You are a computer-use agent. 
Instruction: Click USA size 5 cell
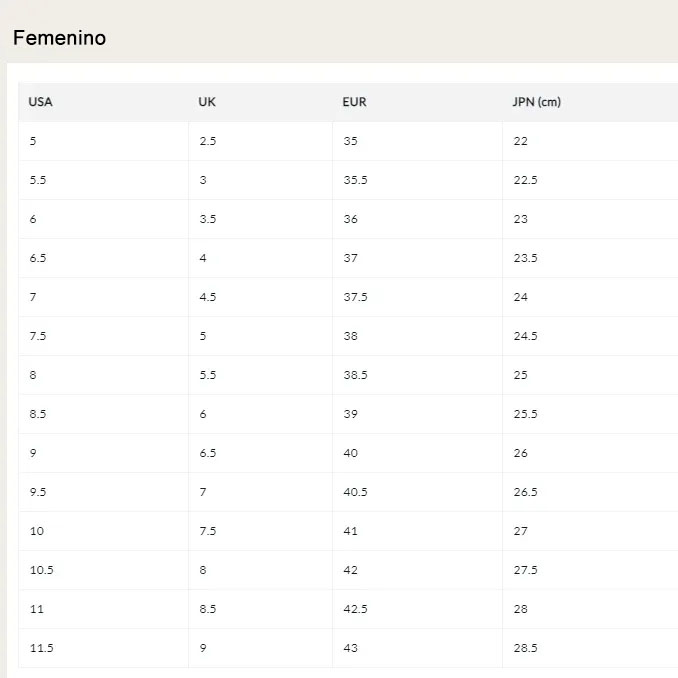tap(103, 141)
